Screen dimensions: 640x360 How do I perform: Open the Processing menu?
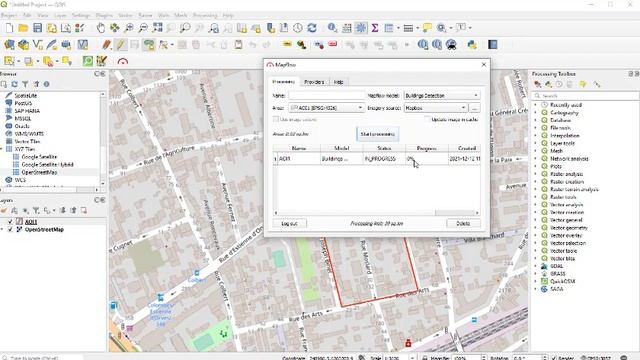pyautogui.click(x=205, y=15)
